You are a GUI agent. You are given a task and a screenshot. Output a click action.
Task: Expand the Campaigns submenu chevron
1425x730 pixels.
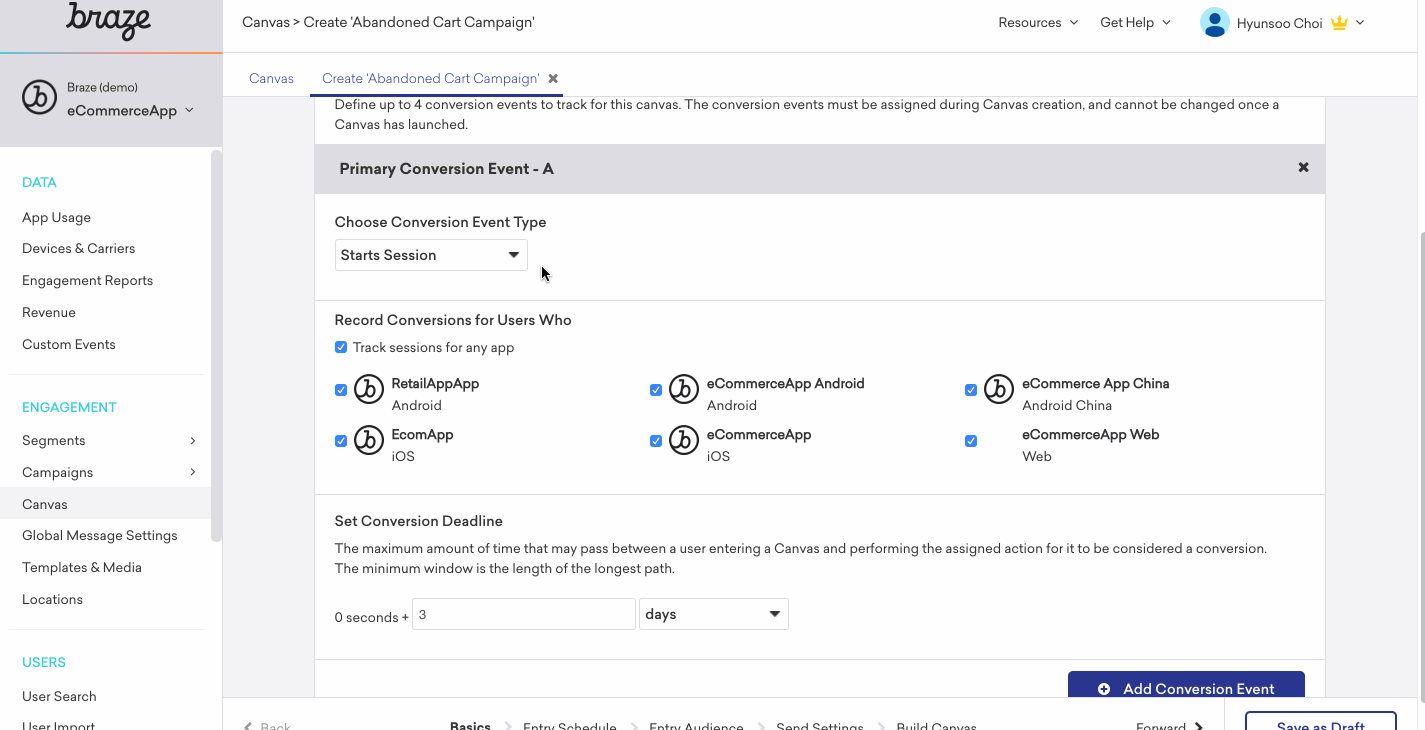pos(193,472)
